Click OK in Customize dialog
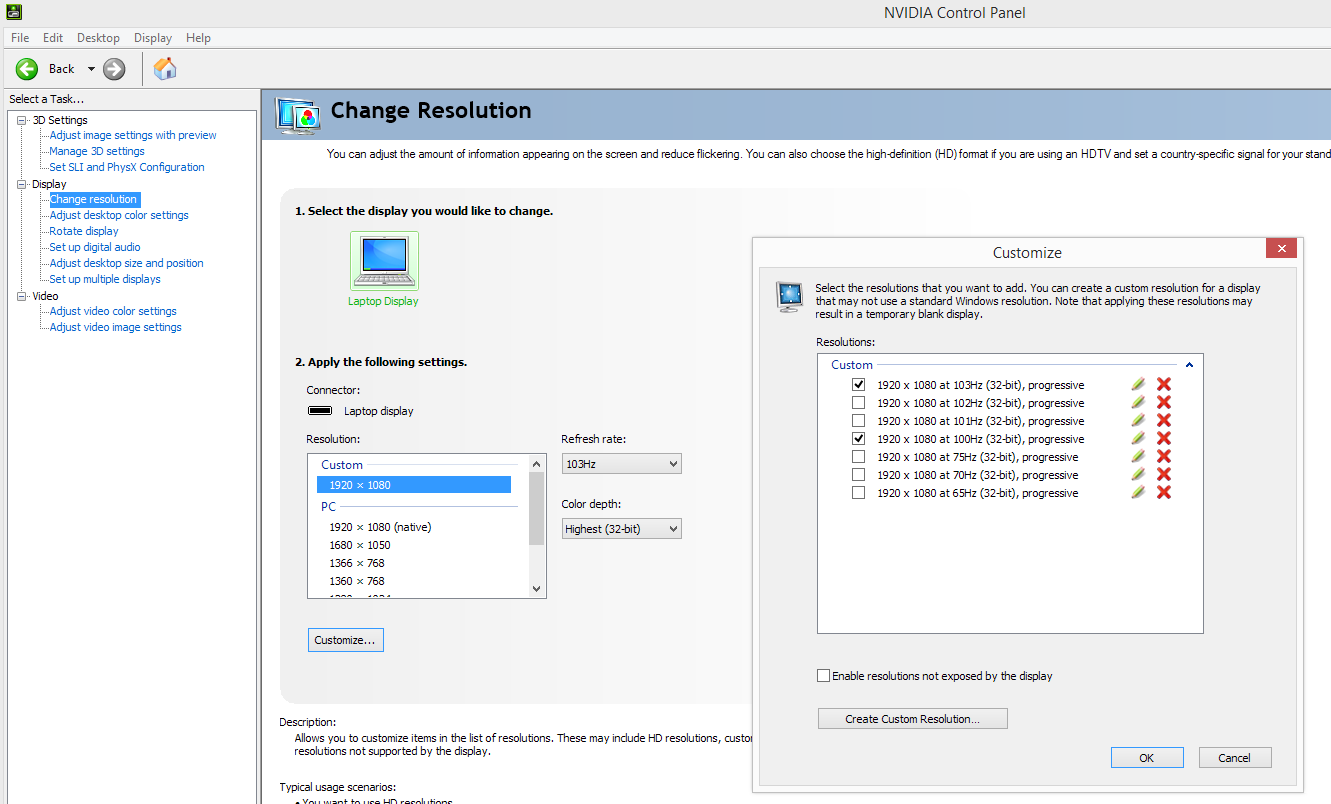This screenshot has height=804, width=1331. pos(1147,758)
